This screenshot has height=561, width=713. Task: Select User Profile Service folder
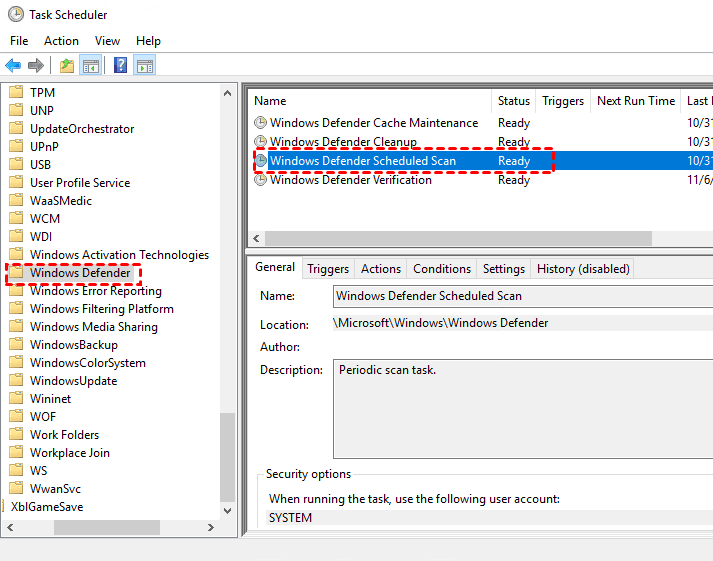(80, 183)
